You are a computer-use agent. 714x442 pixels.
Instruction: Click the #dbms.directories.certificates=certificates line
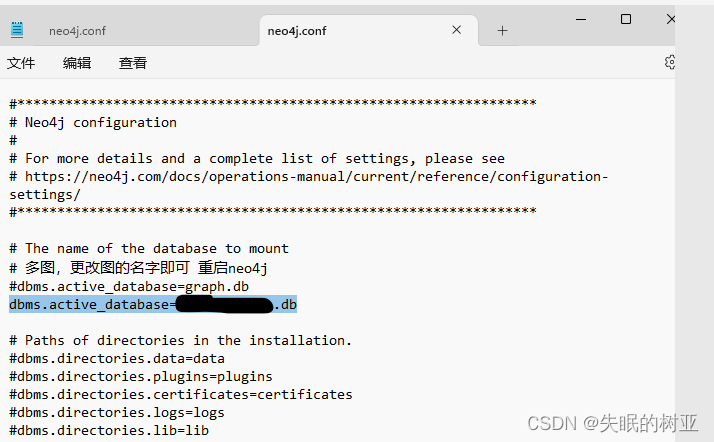[181, 394]
